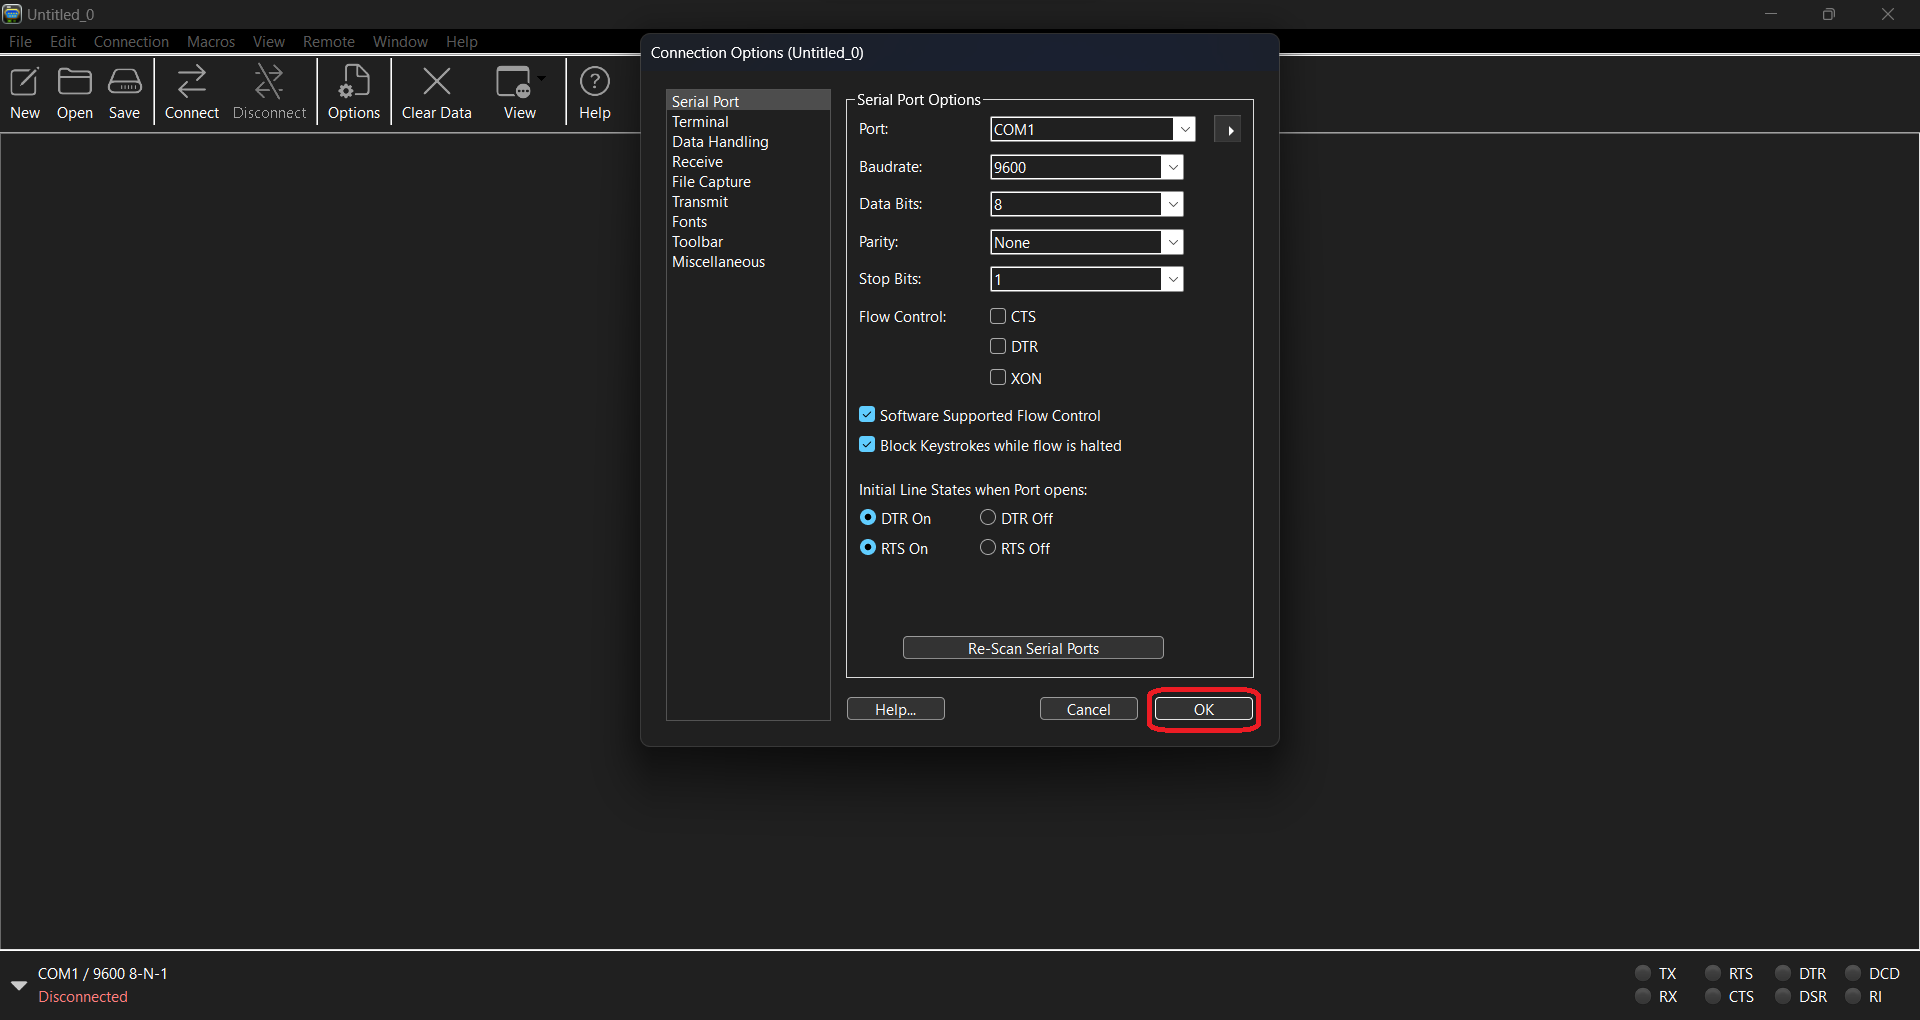Click Re-Scan Serial Ports button

pos(1033,648)
